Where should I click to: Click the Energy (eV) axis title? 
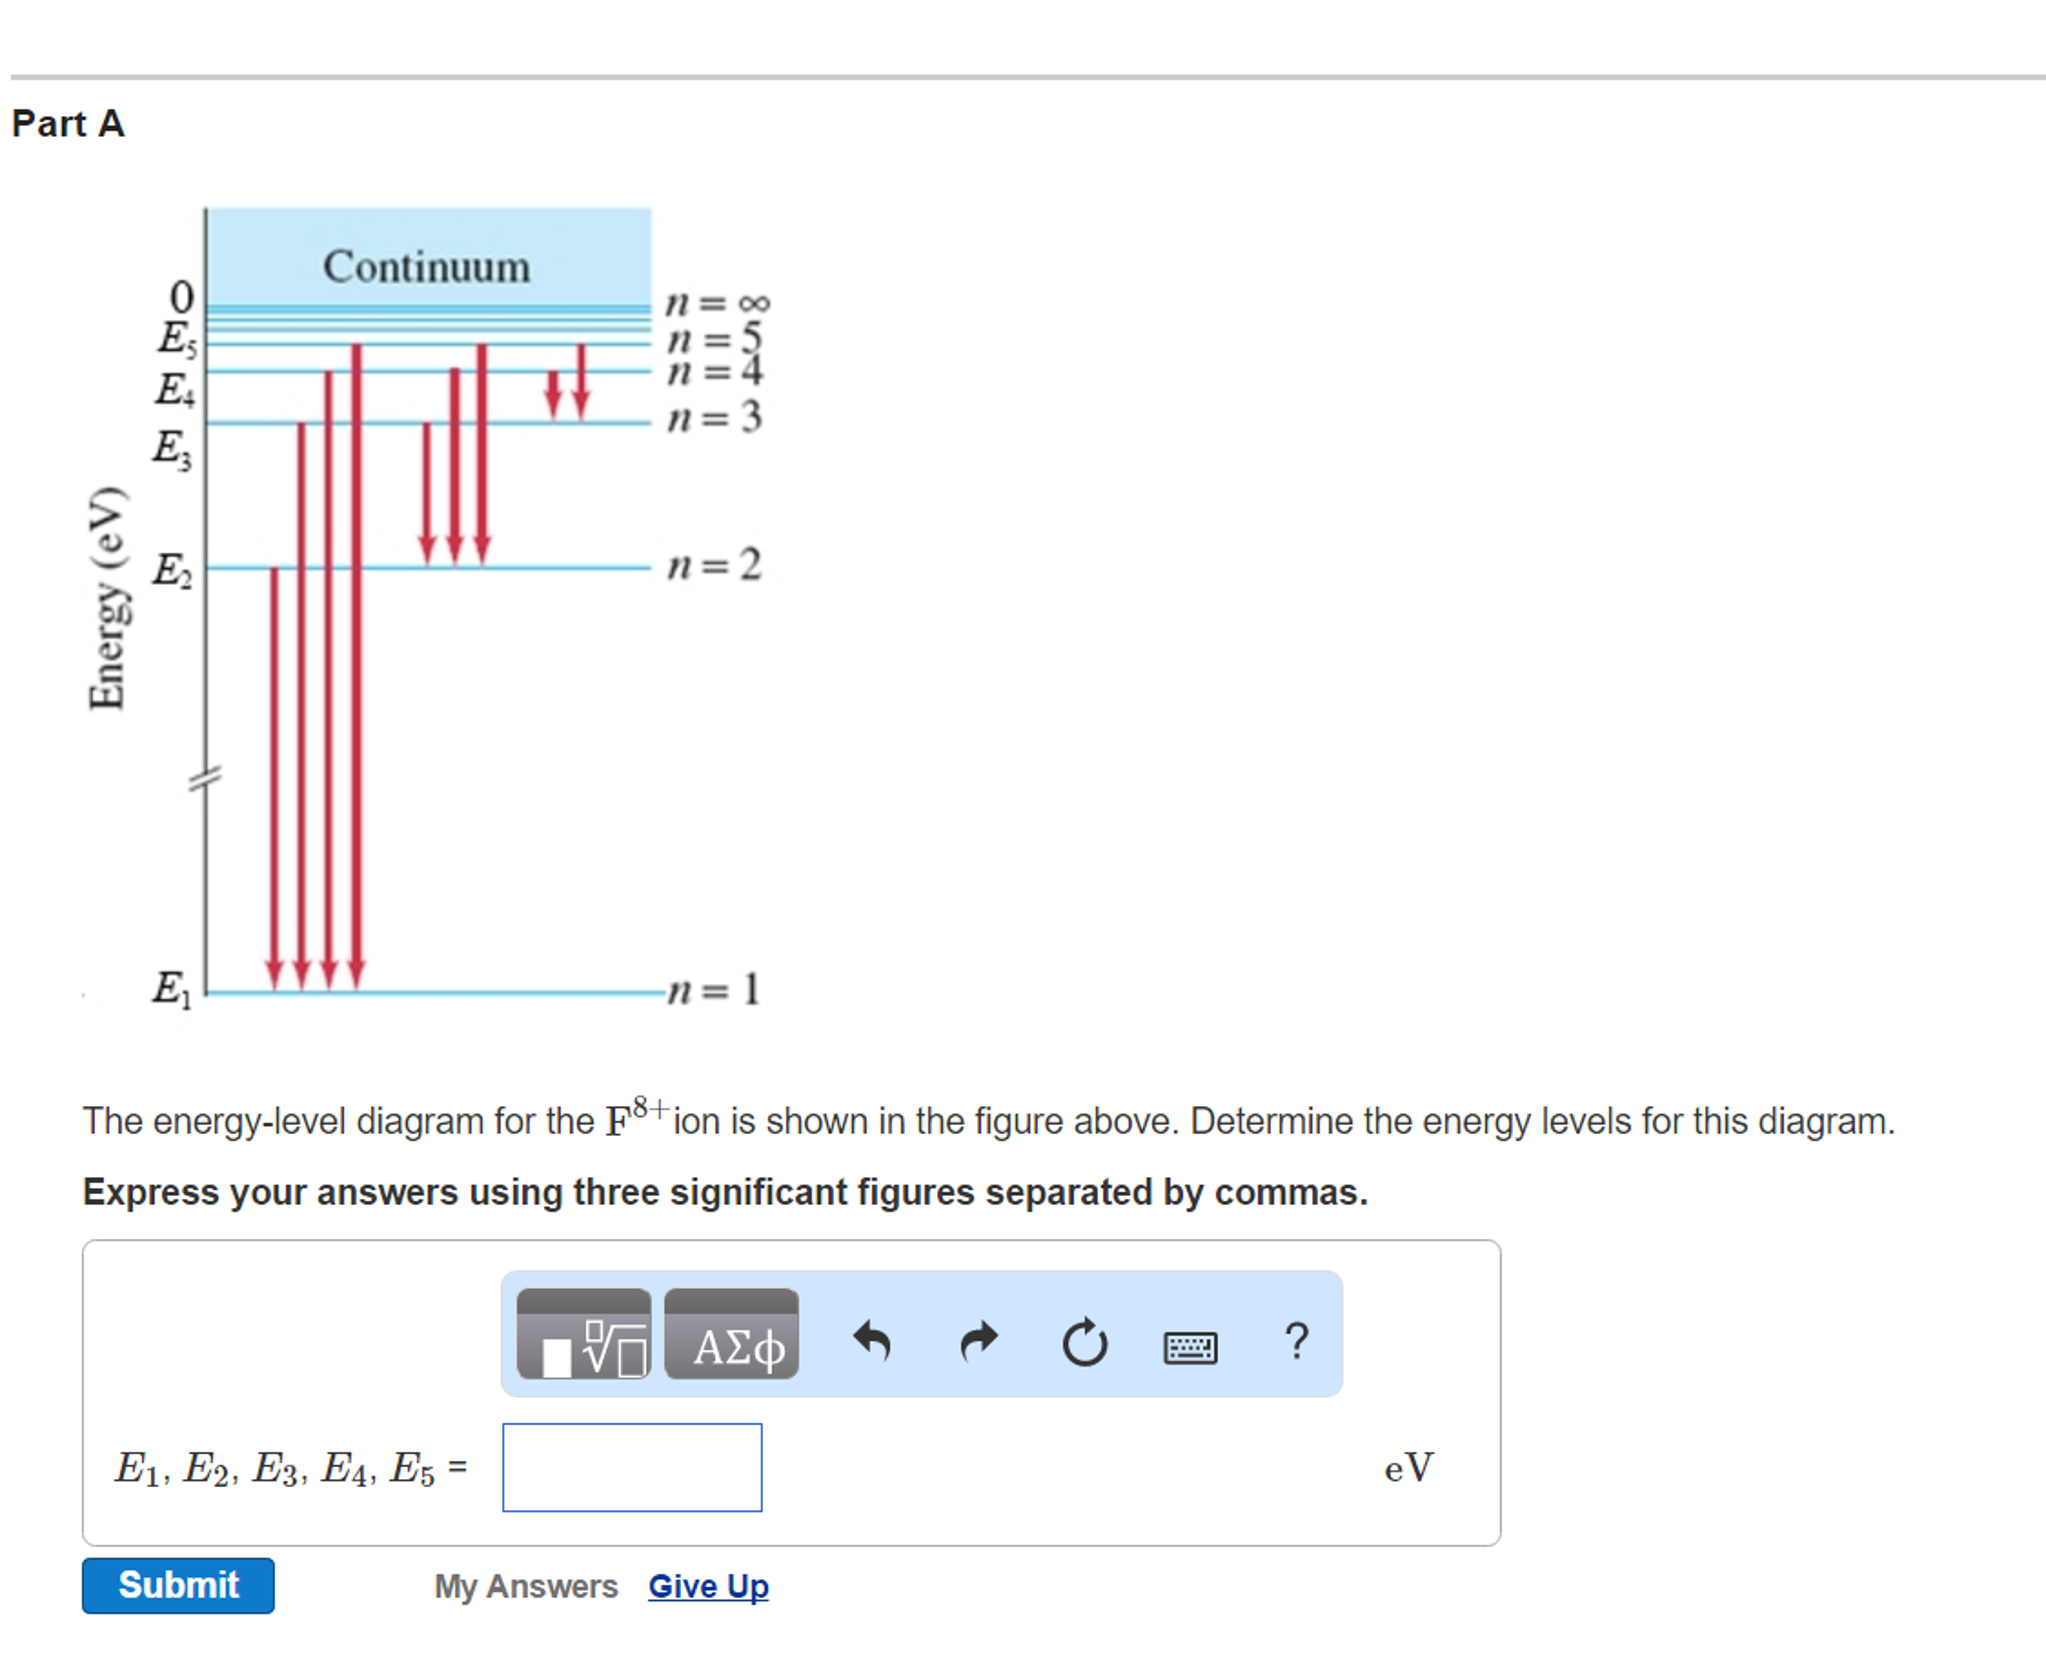[x=108, y=598]
